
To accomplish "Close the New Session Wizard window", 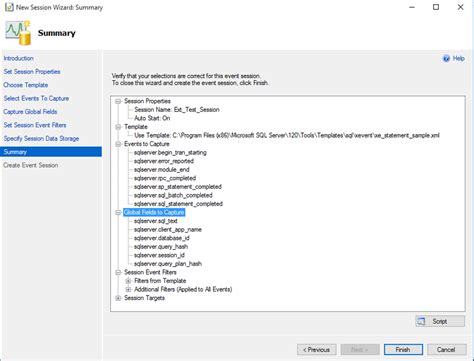I will click(x=460, y=7).
